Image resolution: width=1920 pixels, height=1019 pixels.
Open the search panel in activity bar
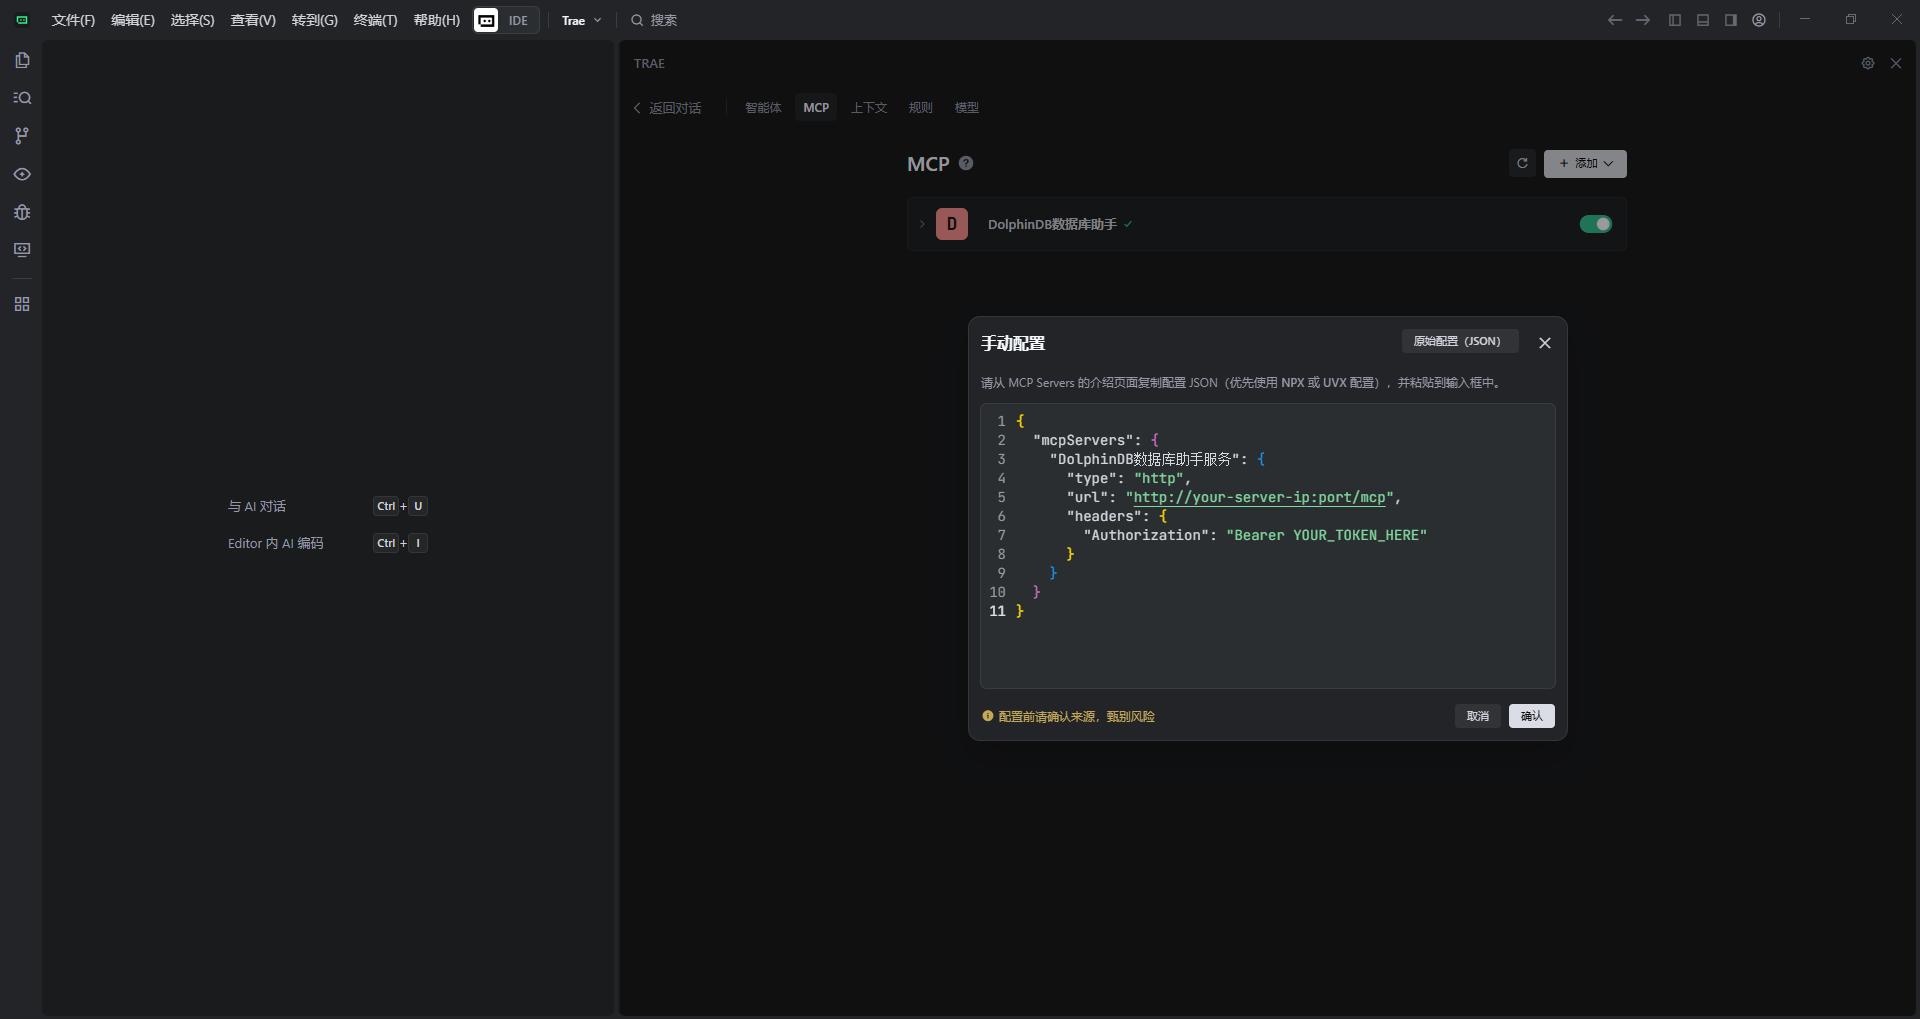22,98
